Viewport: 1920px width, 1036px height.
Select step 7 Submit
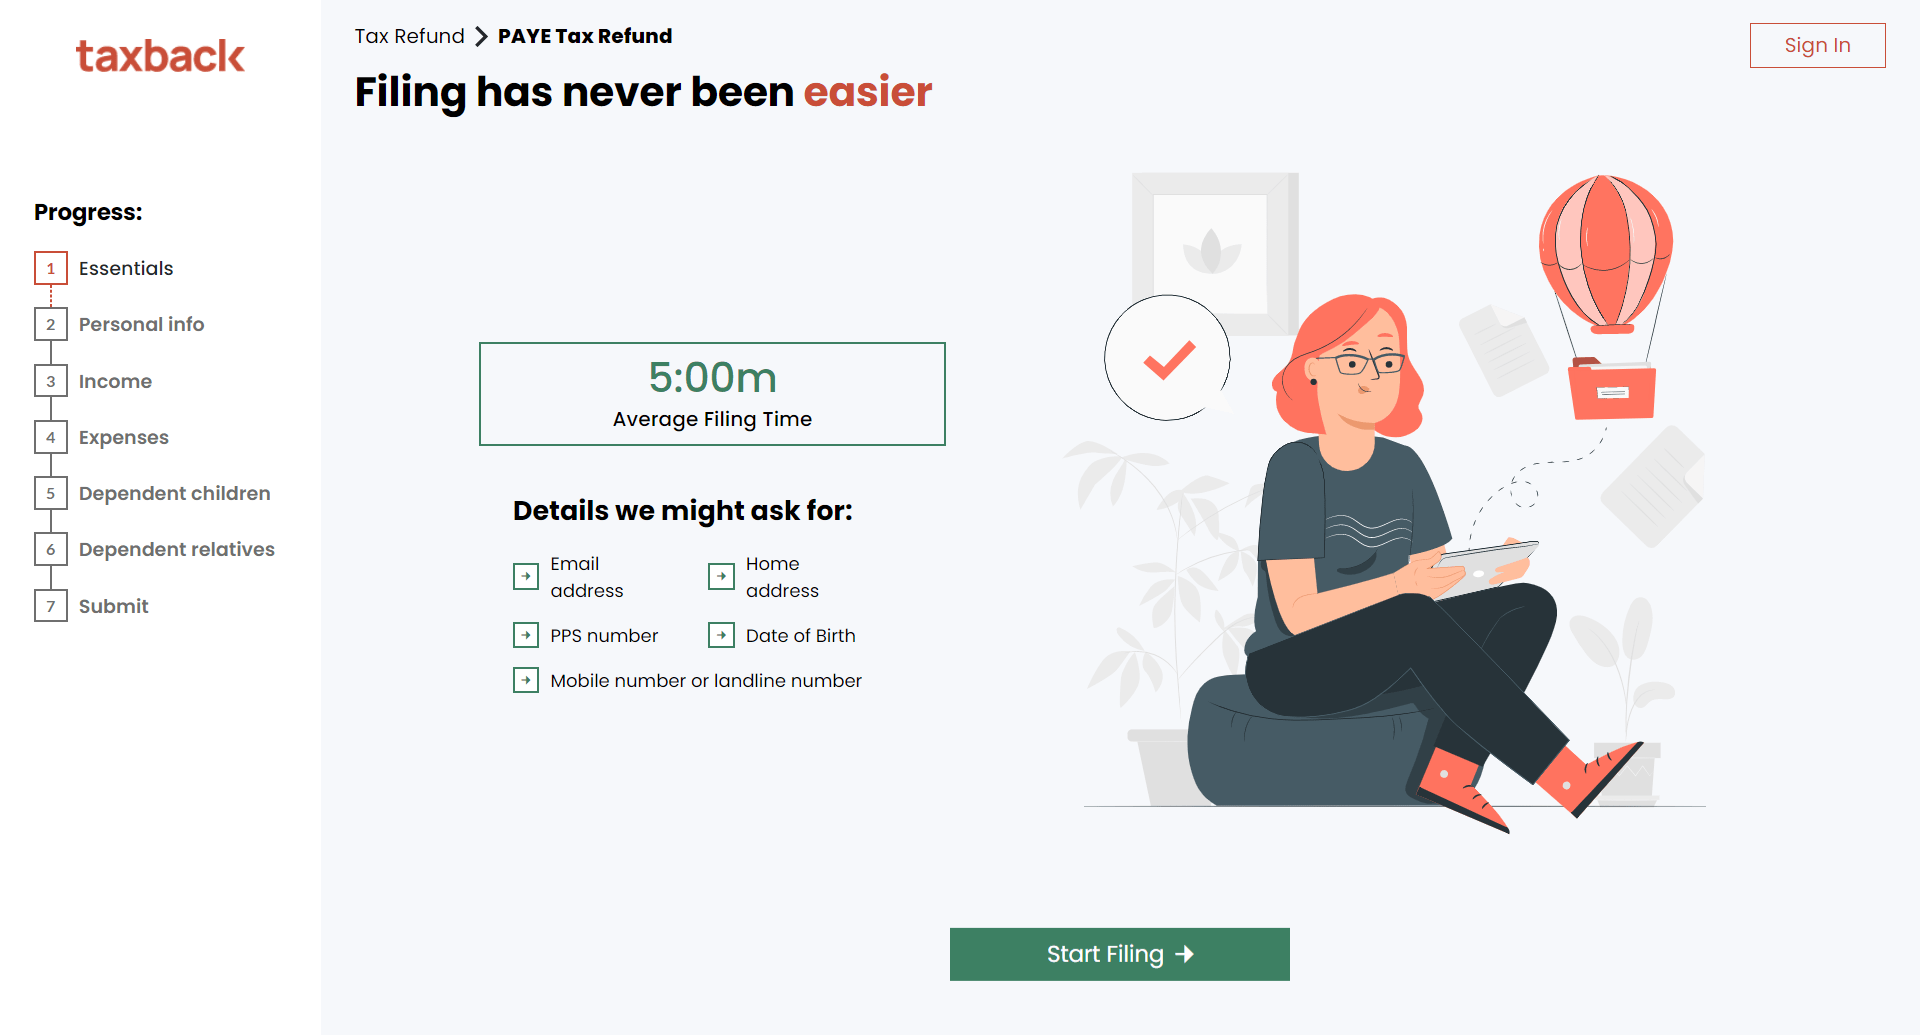tap(113, 606)
